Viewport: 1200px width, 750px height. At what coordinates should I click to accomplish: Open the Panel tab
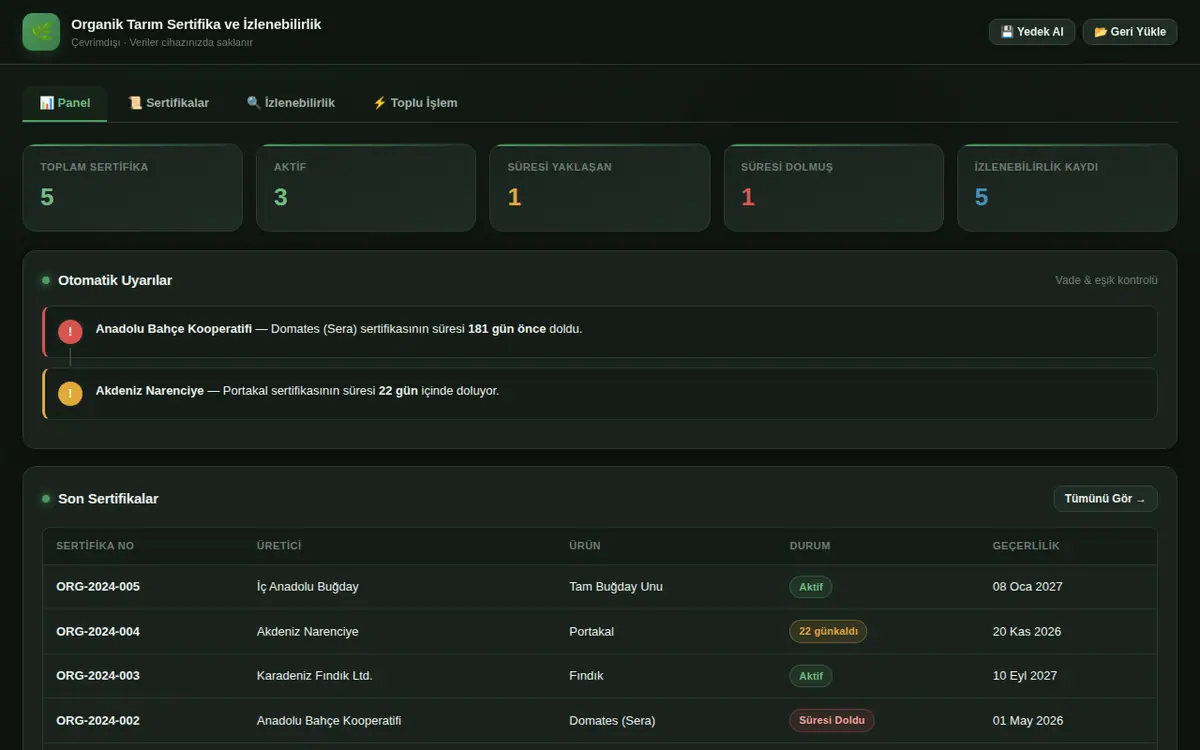65,103
